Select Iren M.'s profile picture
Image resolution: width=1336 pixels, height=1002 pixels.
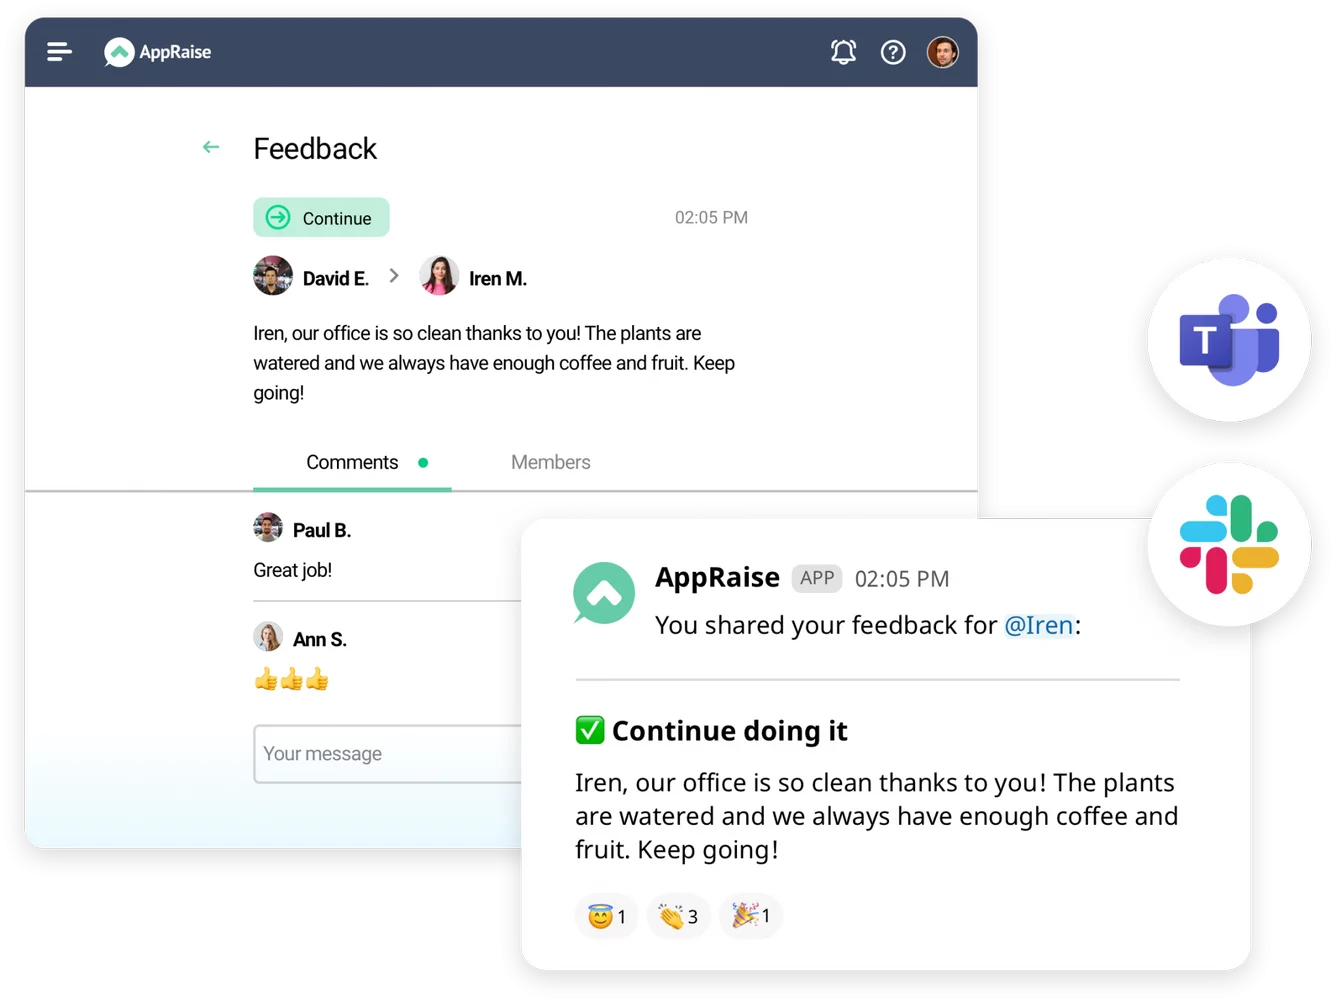click(439, 276)
